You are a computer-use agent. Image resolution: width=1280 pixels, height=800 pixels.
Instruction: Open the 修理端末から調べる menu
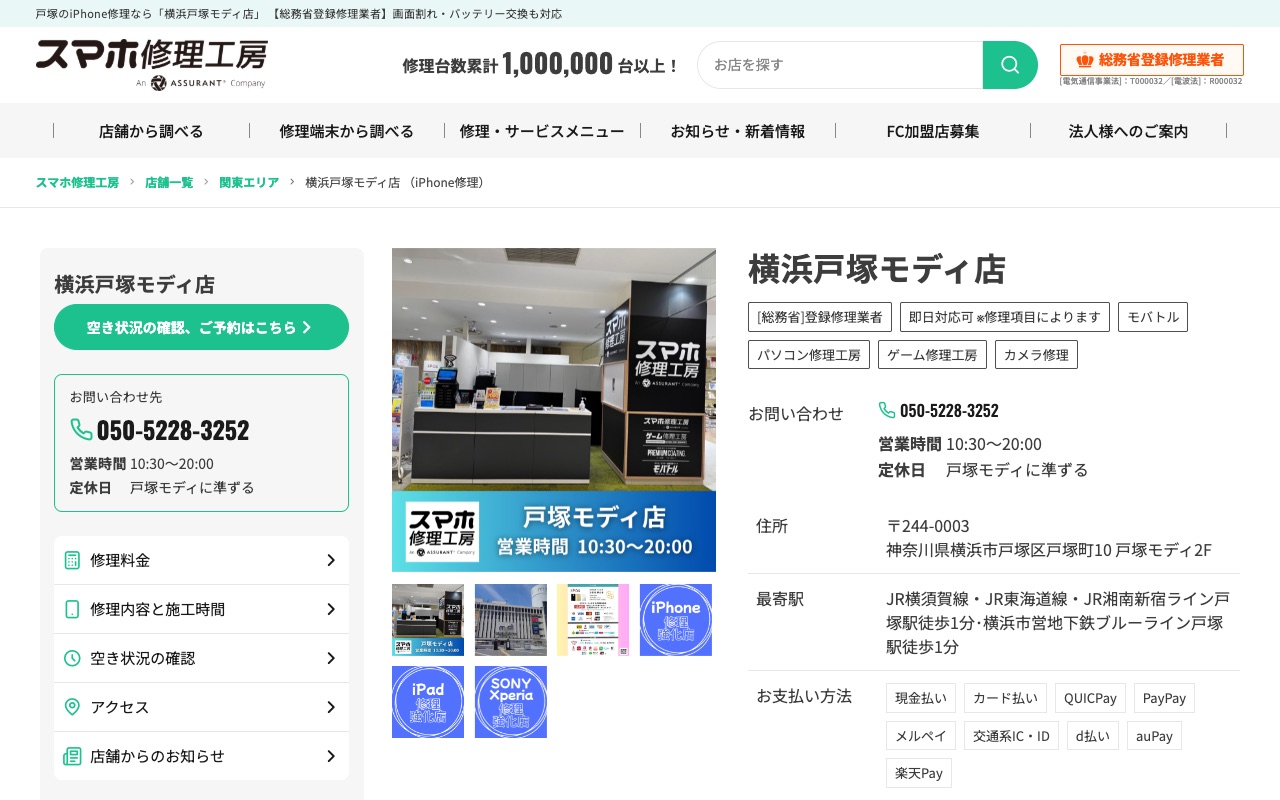pos(347,131)
